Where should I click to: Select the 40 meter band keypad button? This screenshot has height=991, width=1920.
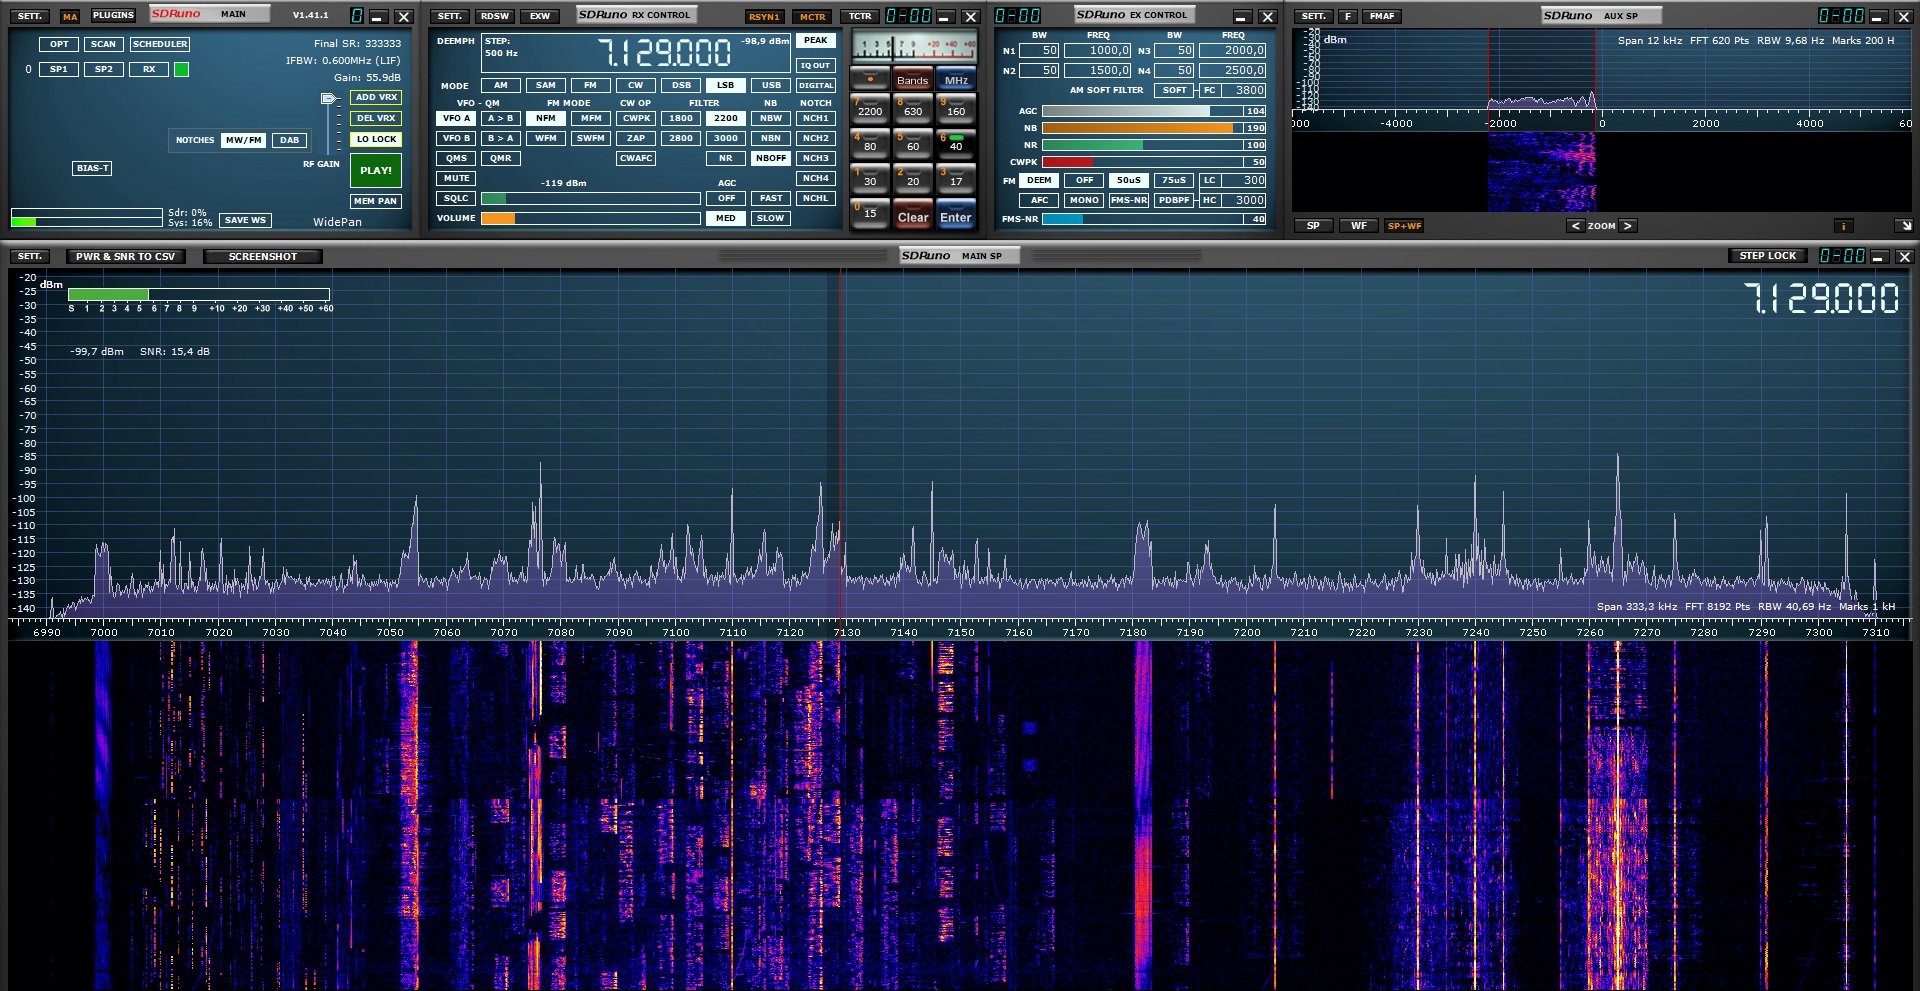tap(956, 143)
